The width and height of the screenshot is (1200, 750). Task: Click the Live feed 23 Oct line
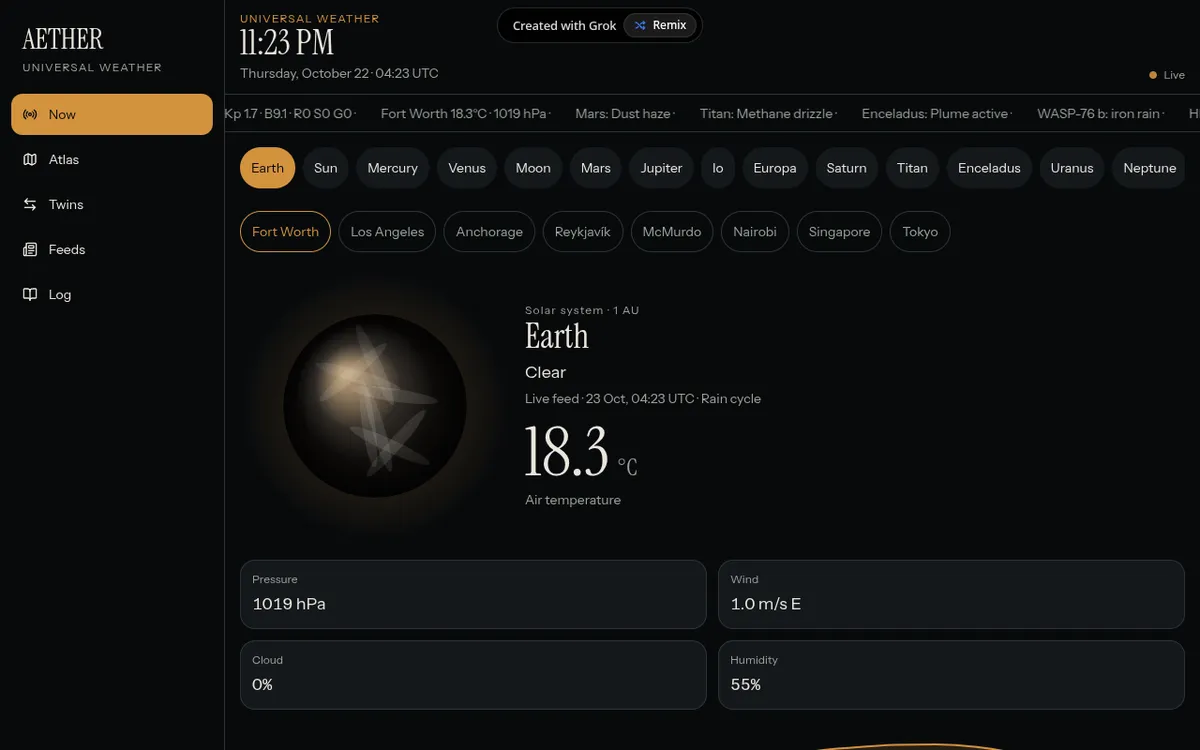[x=643, y=398]
